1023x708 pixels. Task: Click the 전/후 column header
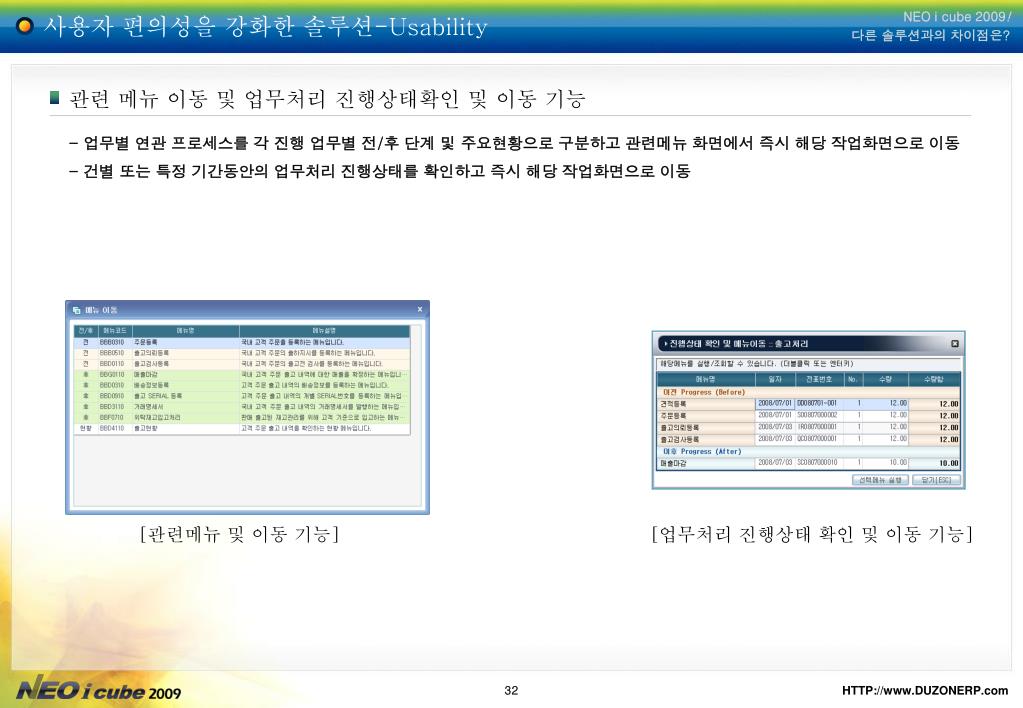(x=85, y=331)
